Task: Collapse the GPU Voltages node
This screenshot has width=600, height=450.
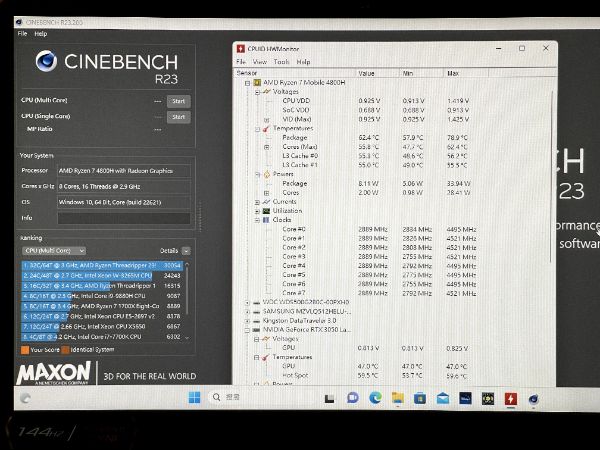Action: 257,339
